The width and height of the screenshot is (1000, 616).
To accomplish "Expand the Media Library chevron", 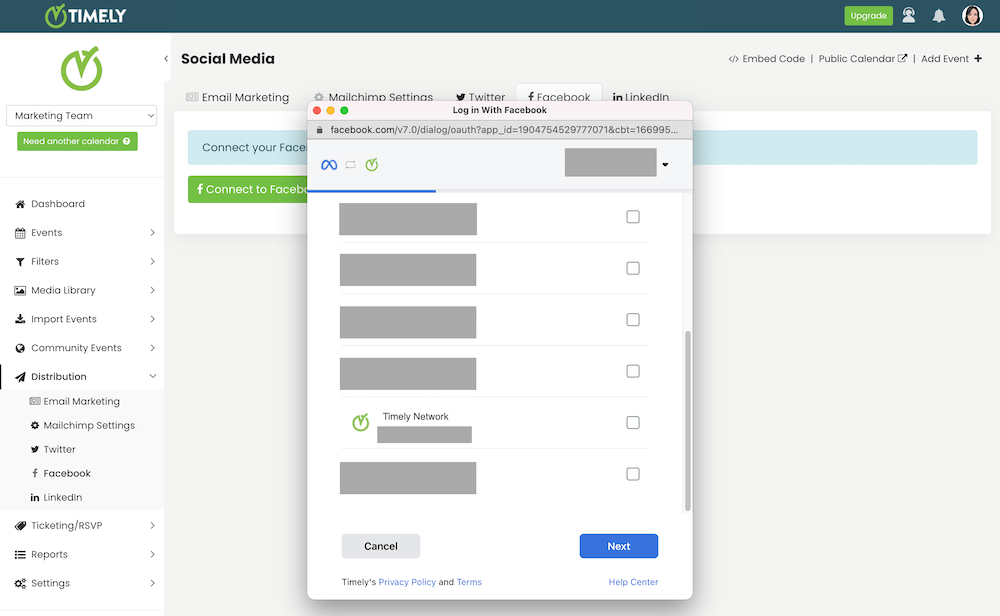I will [x=152, y=290].
